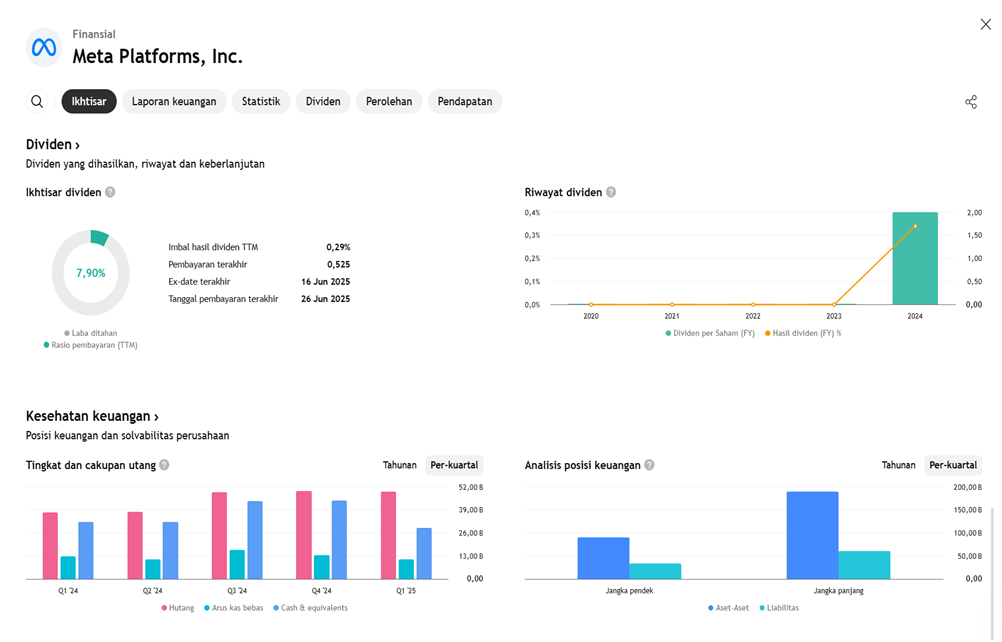The width and height of the screenshot is (1002, 642).
Task: Click the Jangka panjang axis label
Action: click(x=838, y=591)
